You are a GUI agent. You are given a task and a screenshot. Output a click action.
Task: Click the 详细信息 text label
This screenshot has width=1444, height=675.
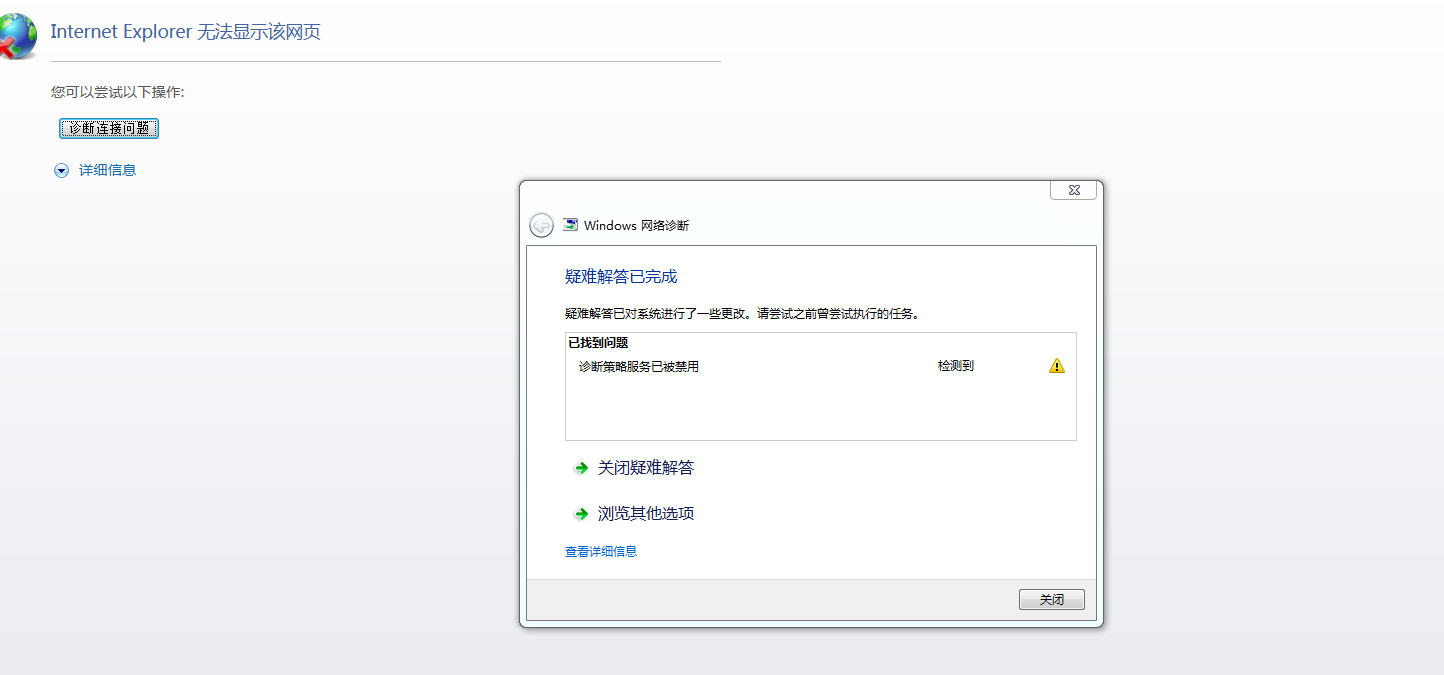click(x=107, y=170)
